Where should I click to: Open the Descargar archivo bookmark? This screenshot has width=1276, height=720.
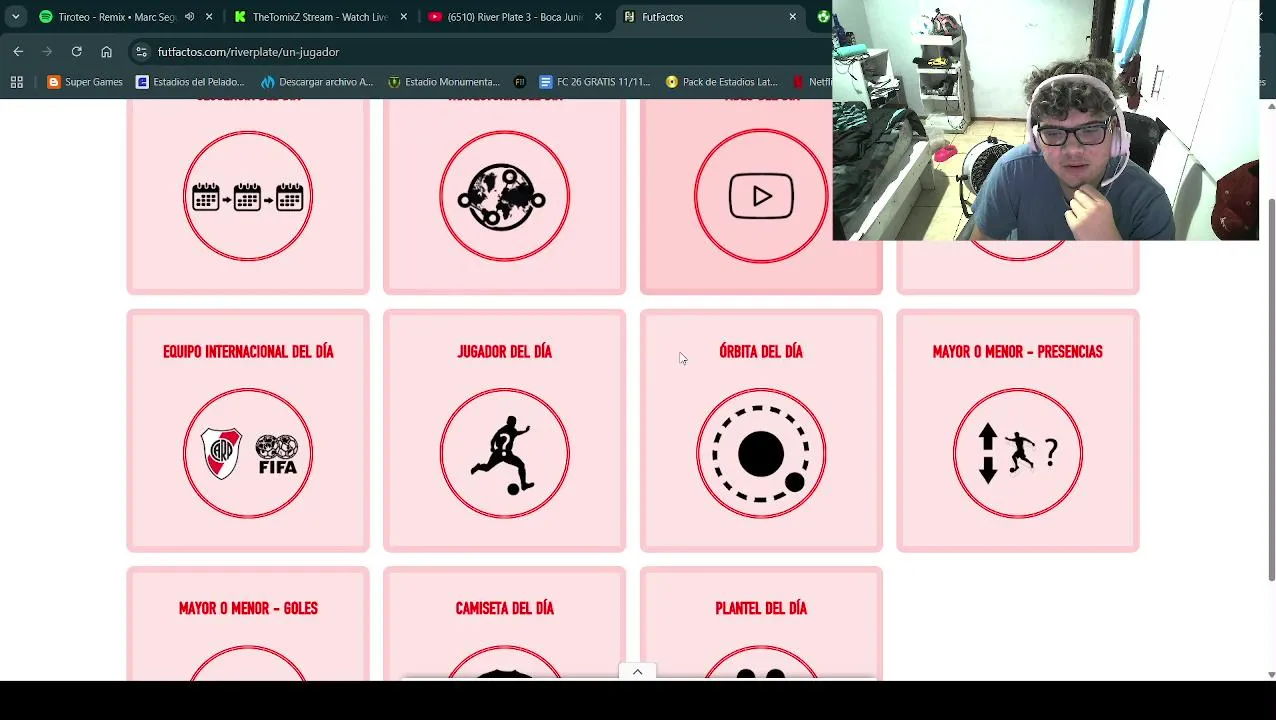pos(316,82)
